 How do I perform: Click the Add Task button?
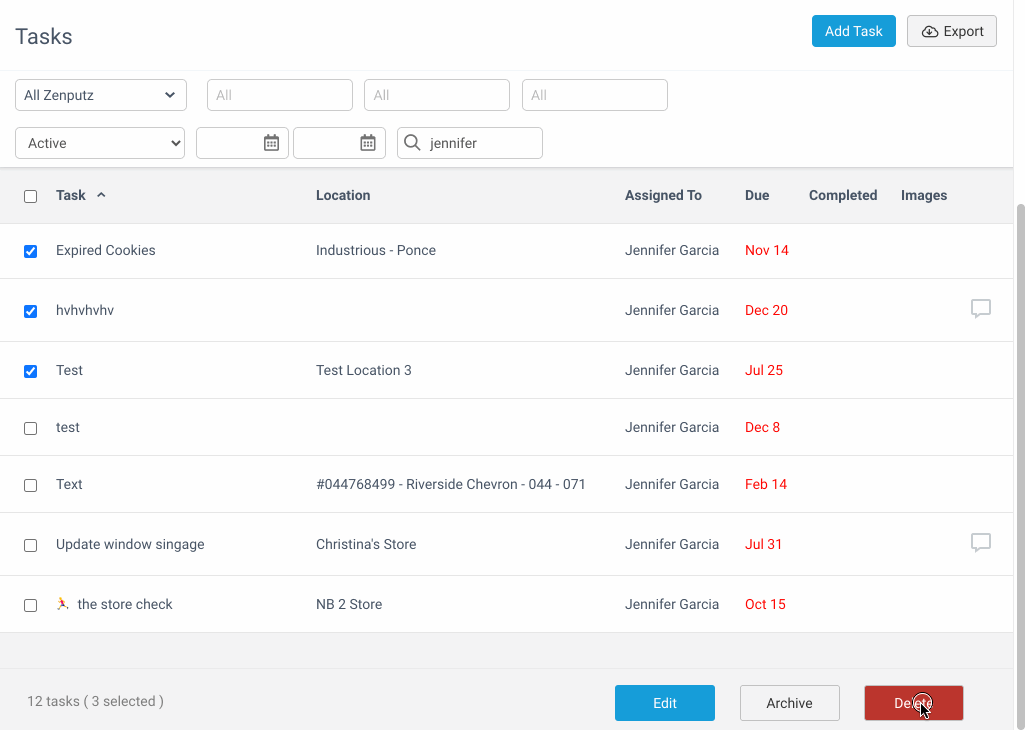coord(854,31)
